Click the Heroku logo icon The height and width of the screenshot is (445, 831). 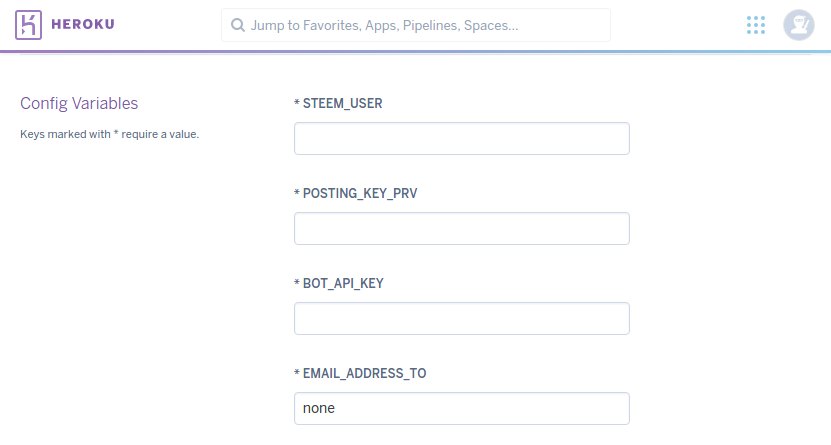coord(28,25)
